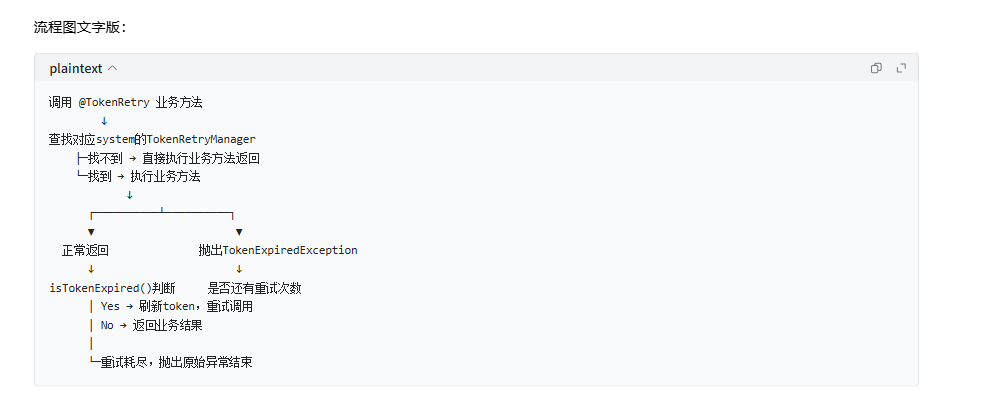The height and width of the screenshot is (394, 986).
Task: Click the down triangle above 正常返回
Action: [91, 232]
